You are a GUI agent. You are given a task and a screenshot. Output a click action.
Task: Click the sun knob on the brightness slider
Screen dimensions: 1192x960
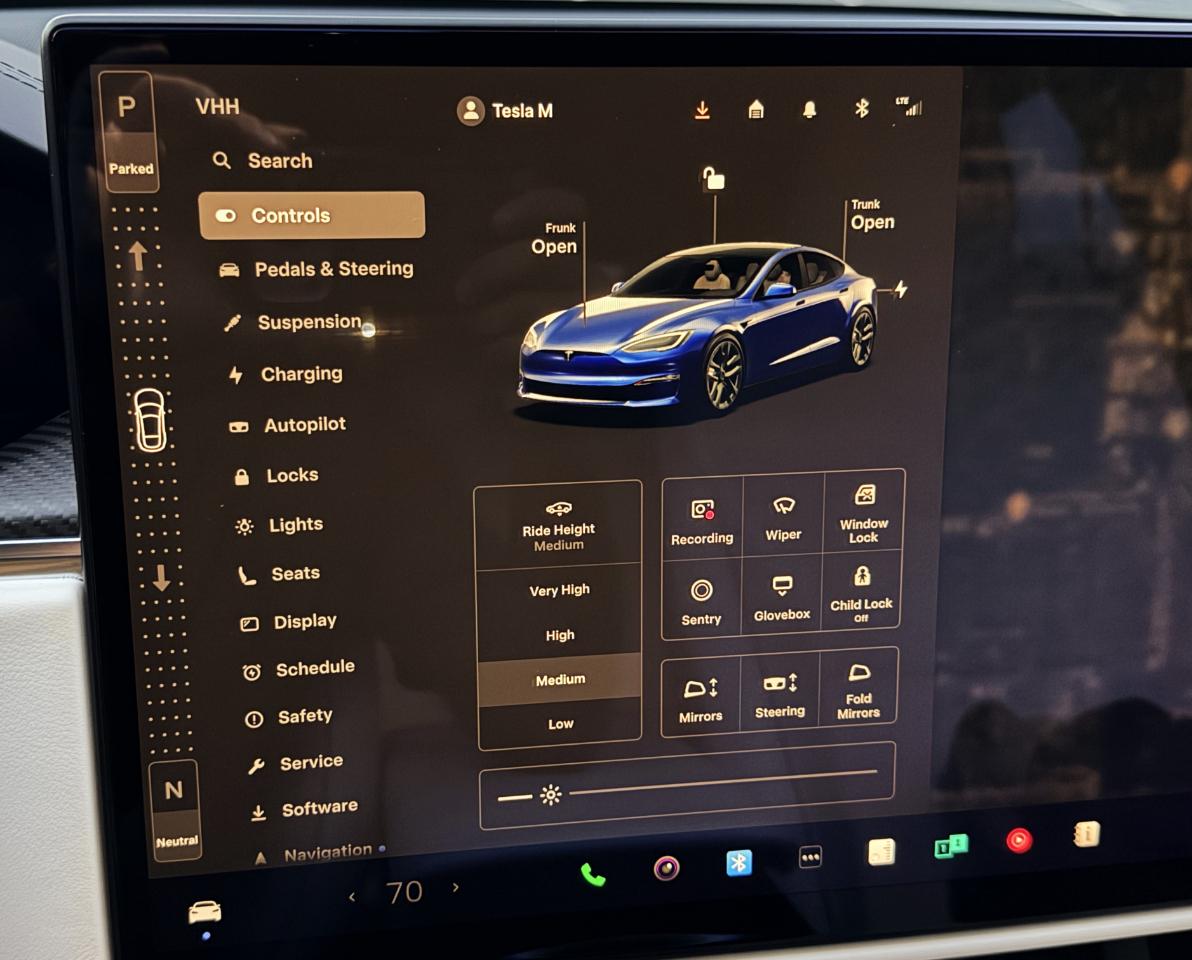[x=550, y=795]
